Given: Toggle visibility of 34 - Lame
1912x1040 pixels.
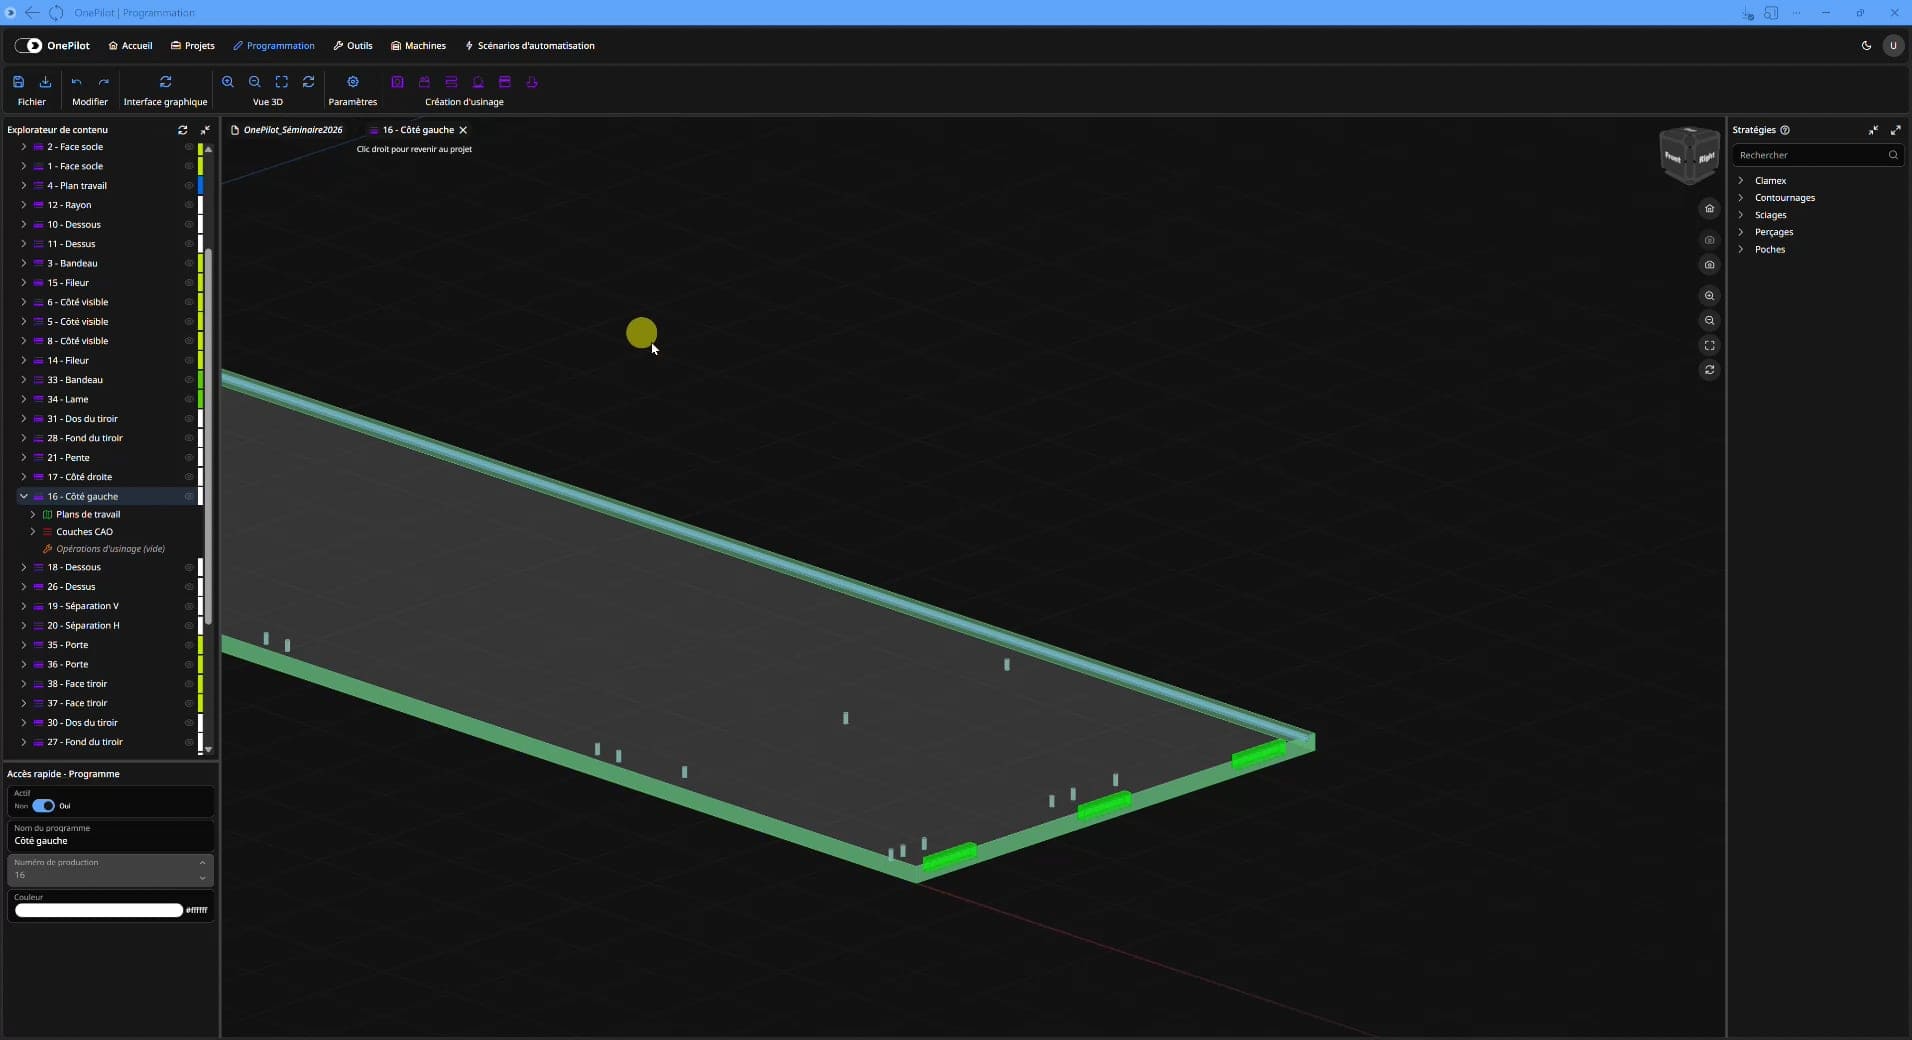Looking at the screenshot, I should (188, 400).
